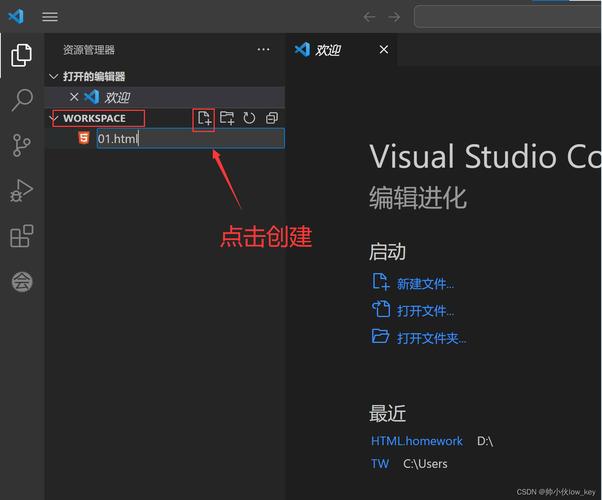Select 欢迎 entry in open editors
The height and width of the screenshot is (500, 602).
pyautogui.click(x=164, y=97)
